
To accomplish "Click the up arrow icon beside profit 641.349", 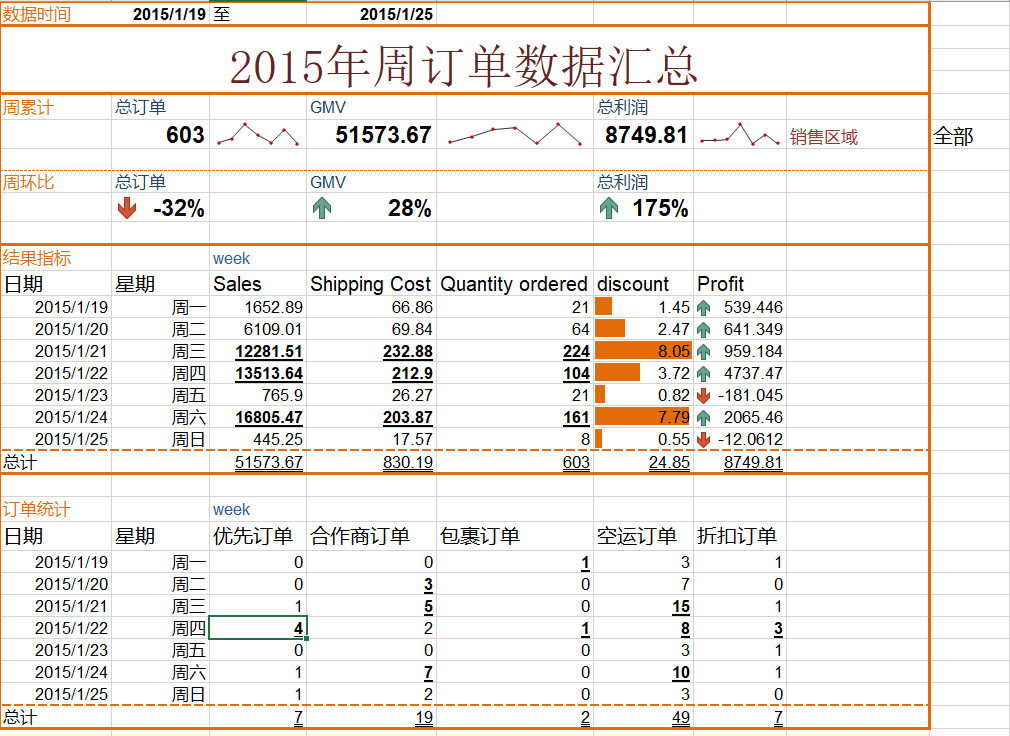I will (703, 330).
